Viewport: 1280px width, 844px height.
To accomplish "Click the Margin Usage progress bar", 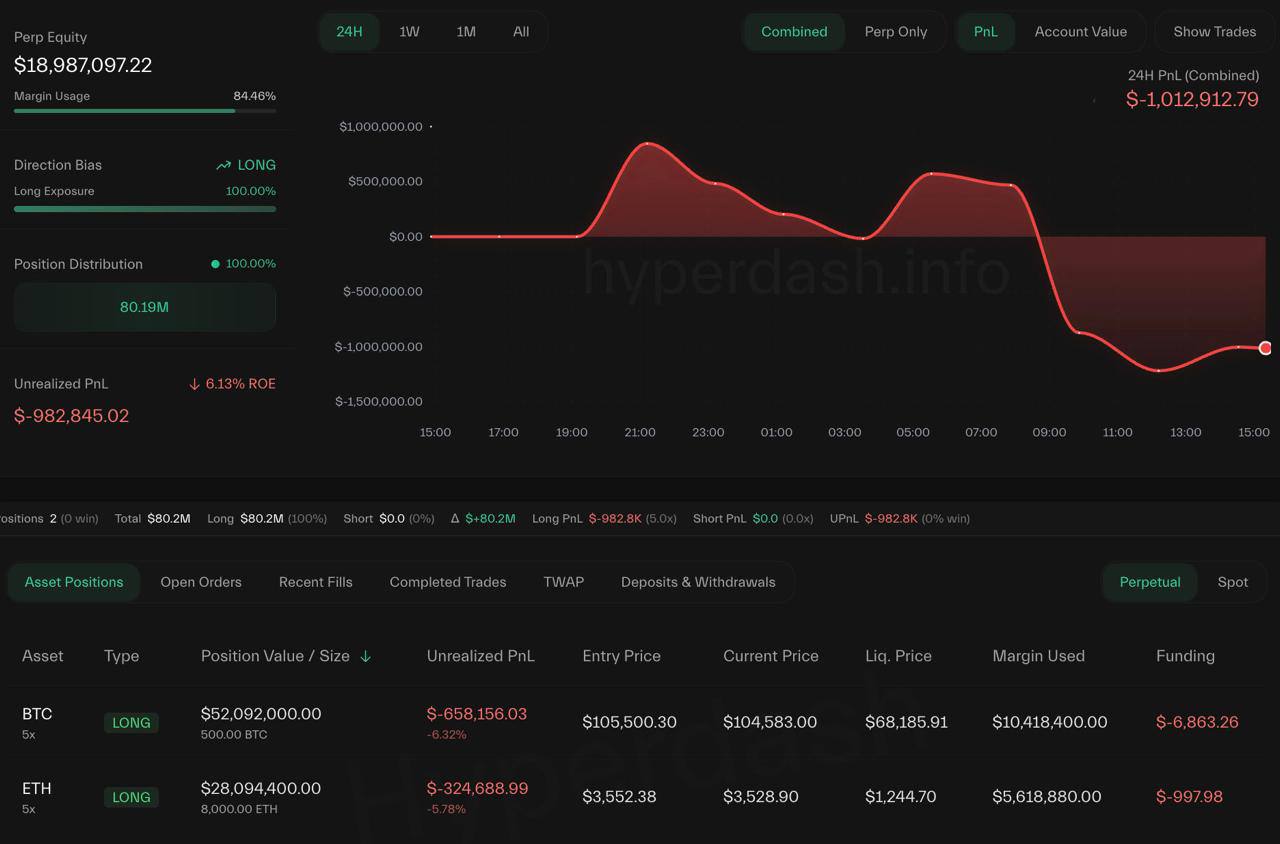I will tap(145, 111).
